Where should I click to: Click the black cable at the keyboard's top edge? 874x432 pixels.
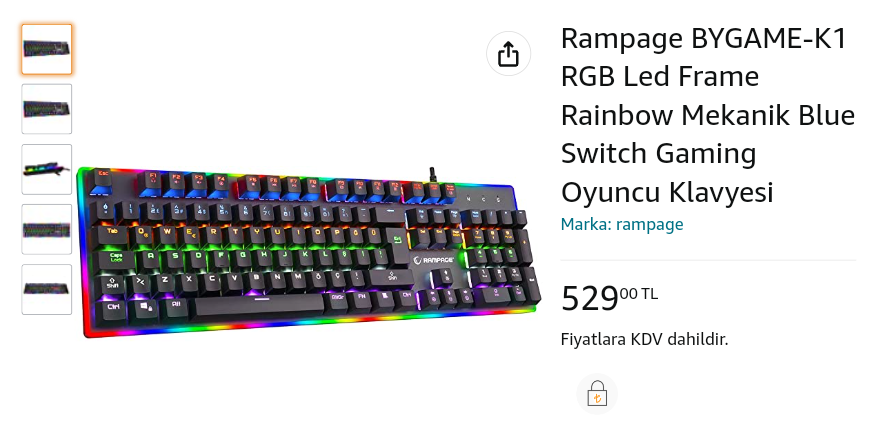coord(432,174)
